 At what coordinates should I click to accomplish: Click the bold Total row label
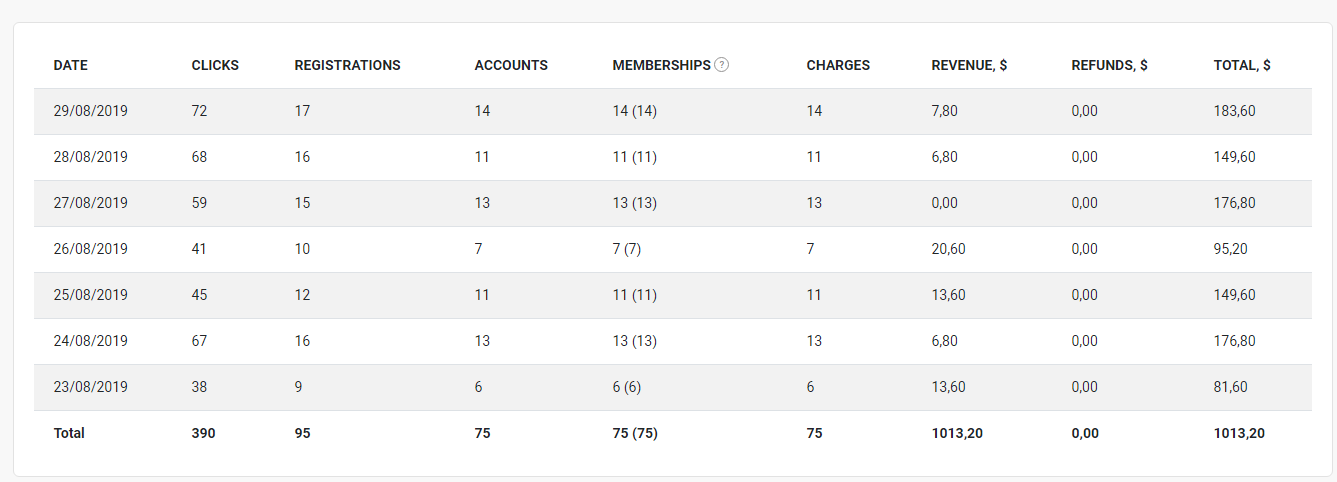69,433
